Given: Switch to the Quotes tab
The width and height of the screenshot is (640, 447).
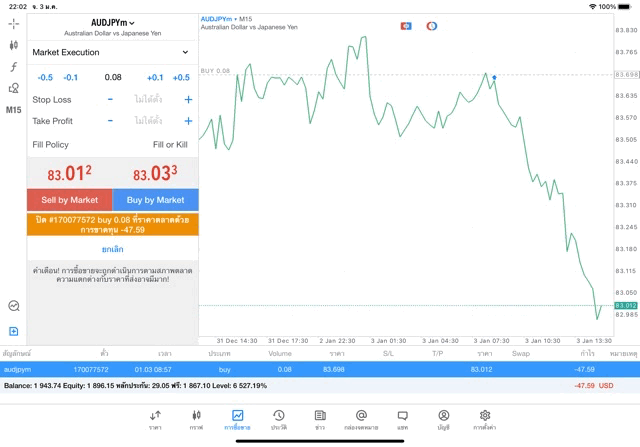Looking at the screenshot, I should point(155,419).
